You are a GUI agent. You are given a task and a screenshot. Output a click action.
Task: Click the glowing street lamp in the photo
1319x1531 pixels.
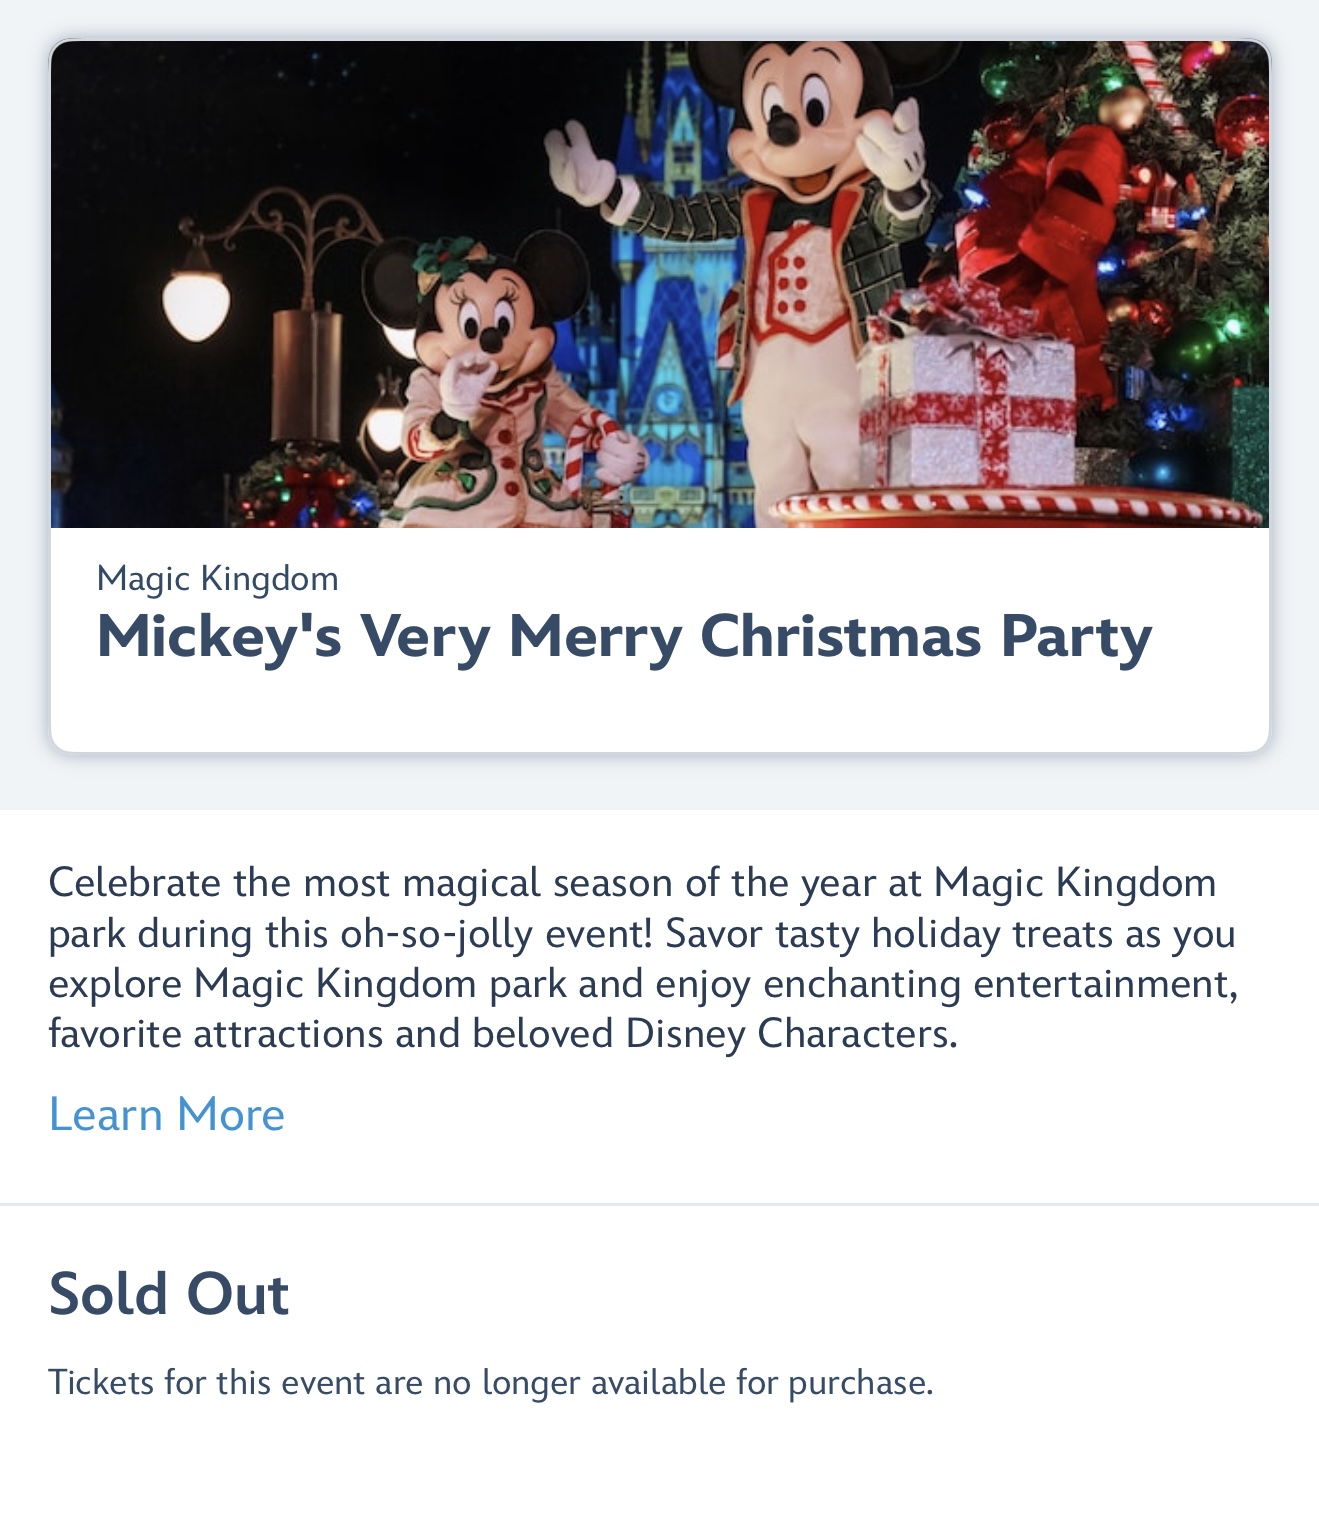tap(197, 302)
